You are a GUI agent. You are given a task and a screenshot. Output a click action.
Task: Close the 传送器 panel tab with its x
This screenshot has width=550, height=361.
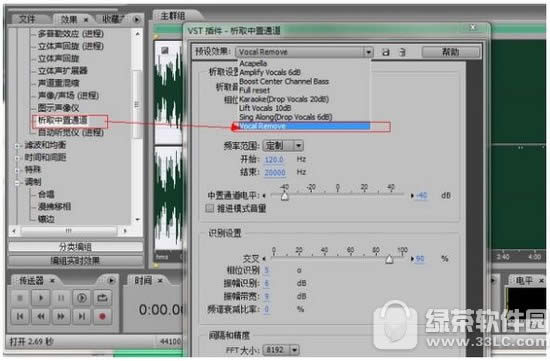click(x=52, y=281)
